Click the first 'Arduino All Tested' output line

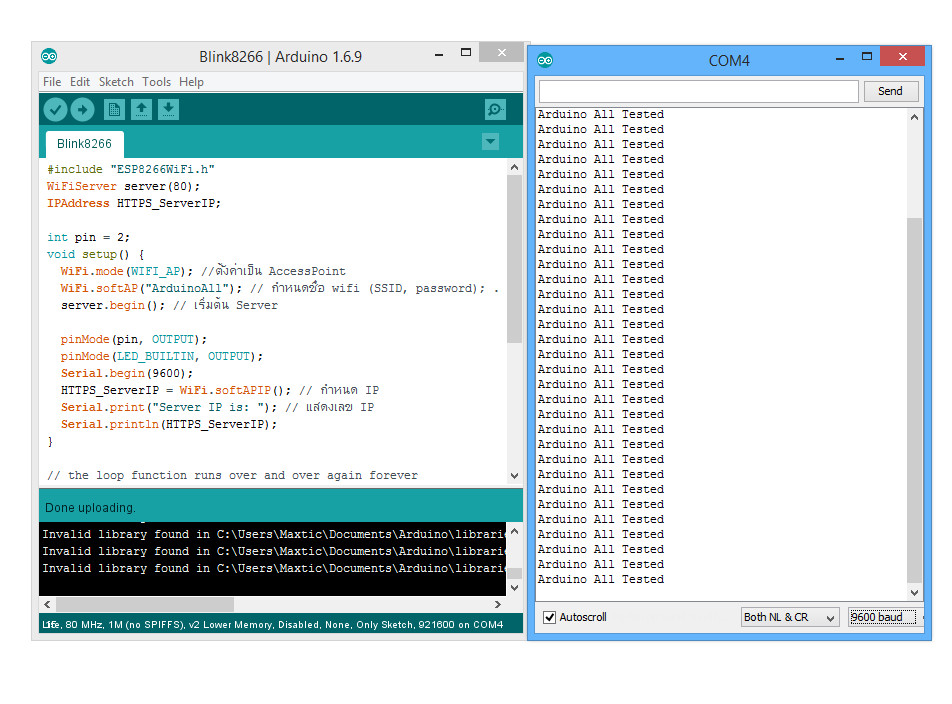tap(601, 114)
